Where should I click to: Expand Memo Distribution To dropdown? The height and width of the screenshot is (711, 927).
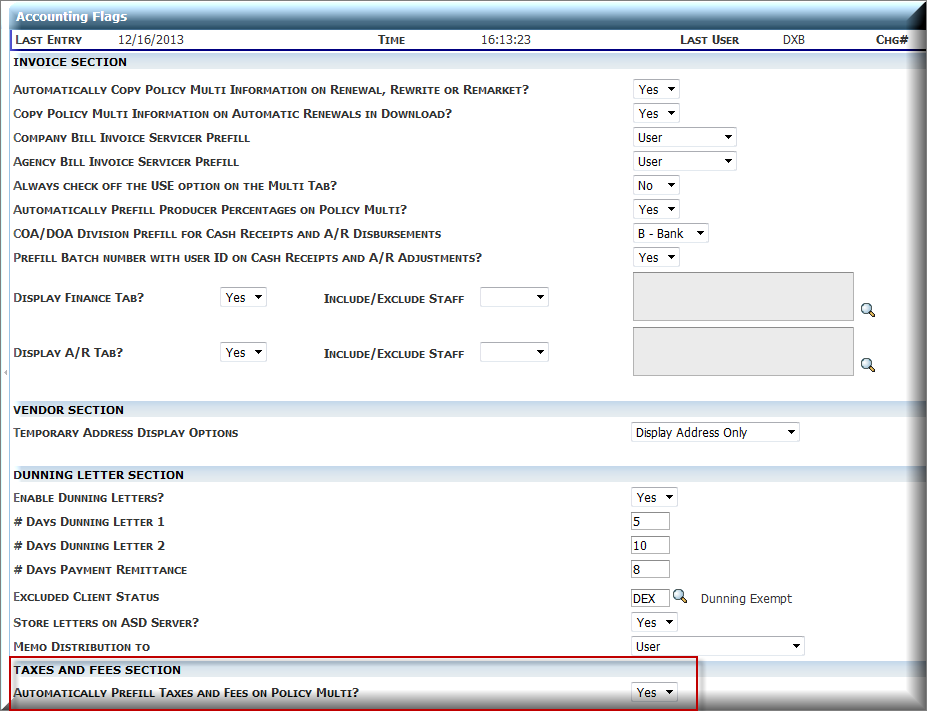click(718, 646)
